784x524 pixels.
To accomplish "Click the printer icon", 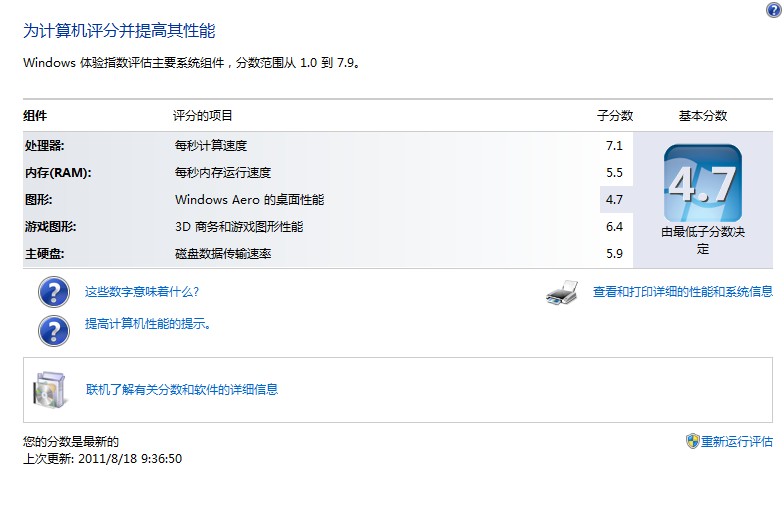I will click(x=562, y=293).
